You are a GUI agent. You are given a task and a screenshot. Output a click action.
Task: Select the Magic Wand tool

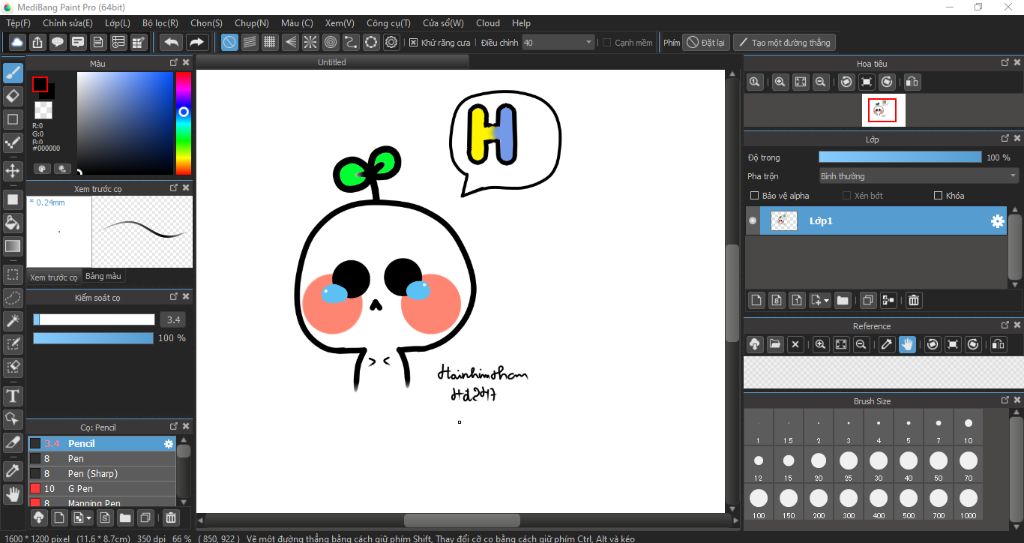pyautogui.click(x=12, y=321)
